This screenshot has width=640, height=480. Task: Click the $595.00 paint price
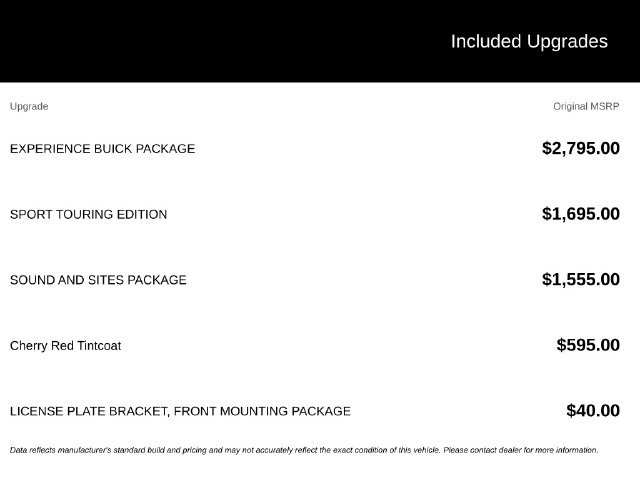[x=588, y=345]
